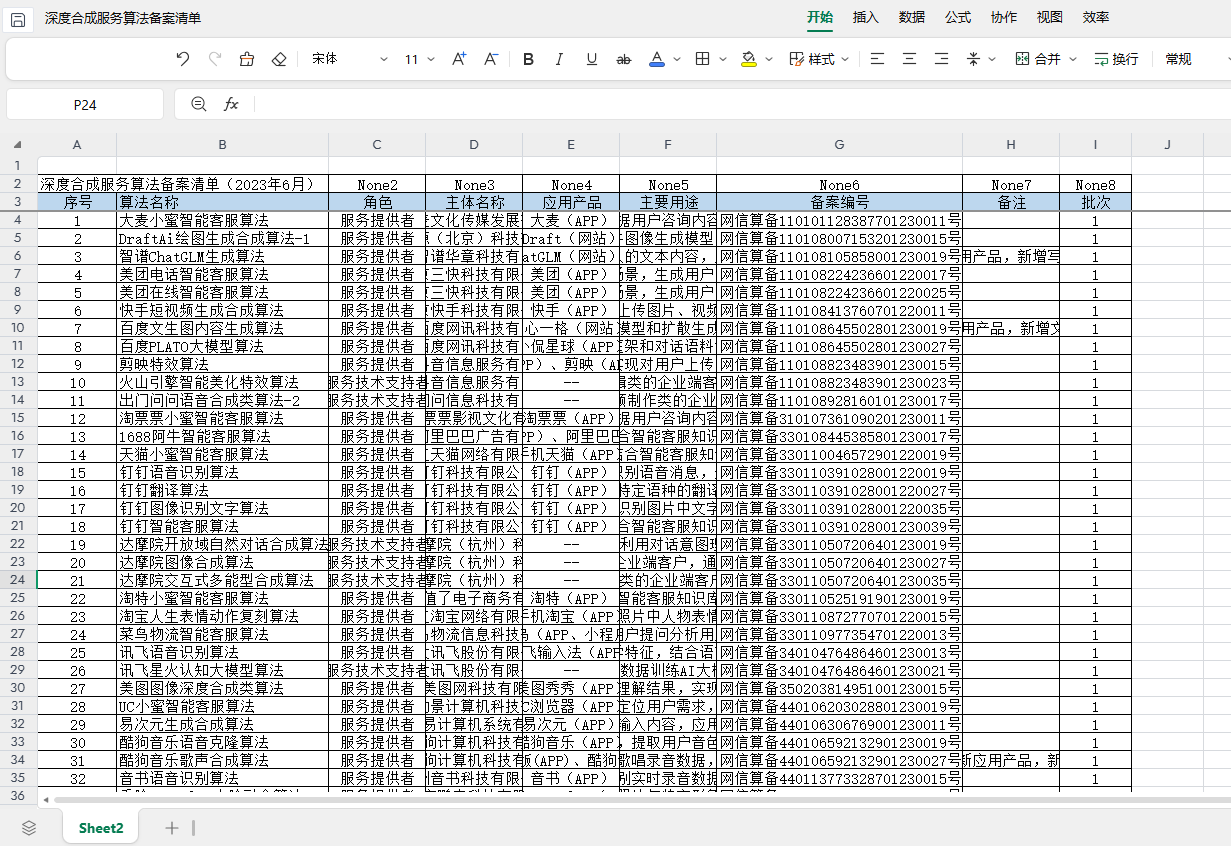Switch to the 数据 tab
Screen dimensions: 1231x846
pos(912,17)
